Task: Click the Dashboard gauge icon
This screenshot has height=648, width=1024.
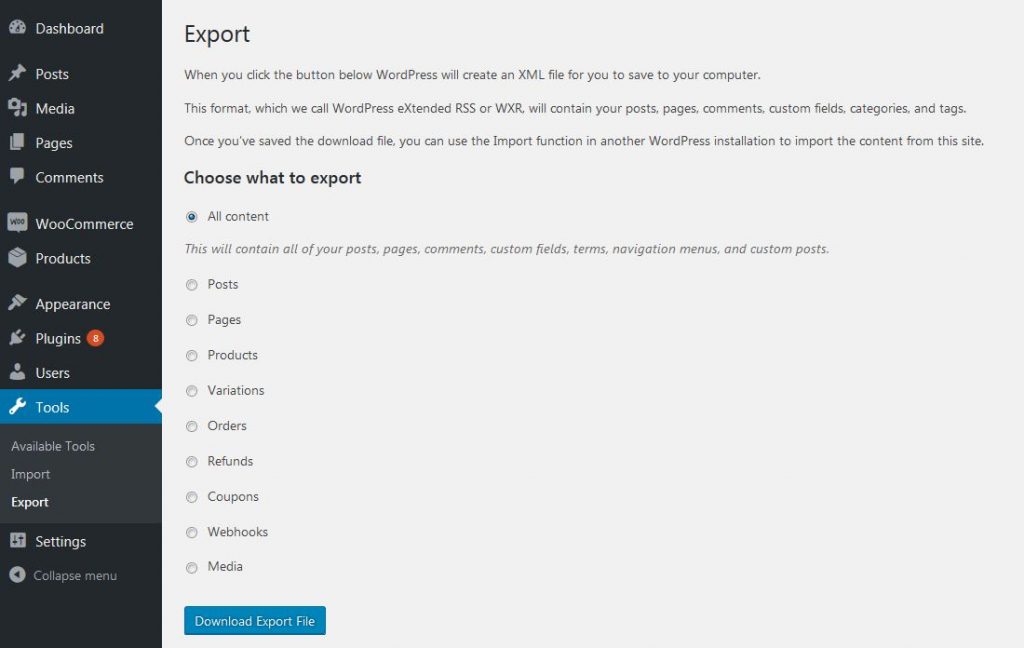Action: pos(18,27)
